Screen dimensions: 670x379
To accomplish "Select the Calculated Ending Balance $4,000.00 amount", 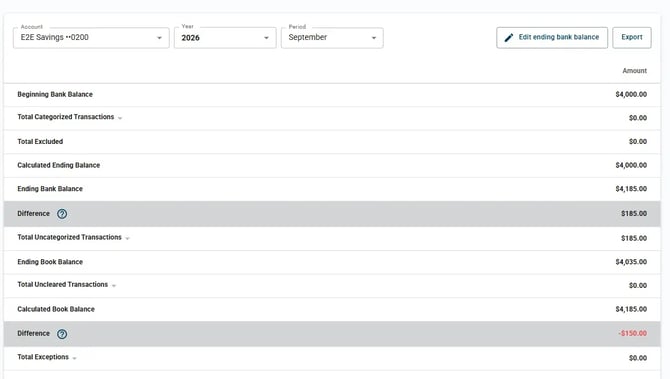I will pos(631,165).
